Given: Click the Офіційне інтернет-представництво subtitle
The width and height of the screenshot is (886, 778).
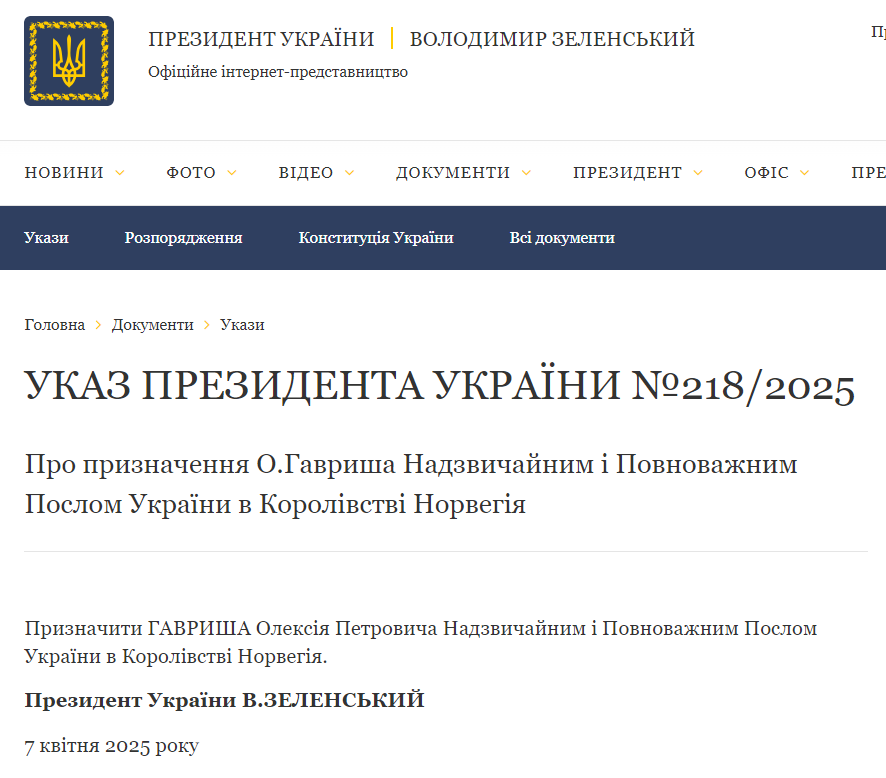Looking at the screenshot, I should click(278, 71).
